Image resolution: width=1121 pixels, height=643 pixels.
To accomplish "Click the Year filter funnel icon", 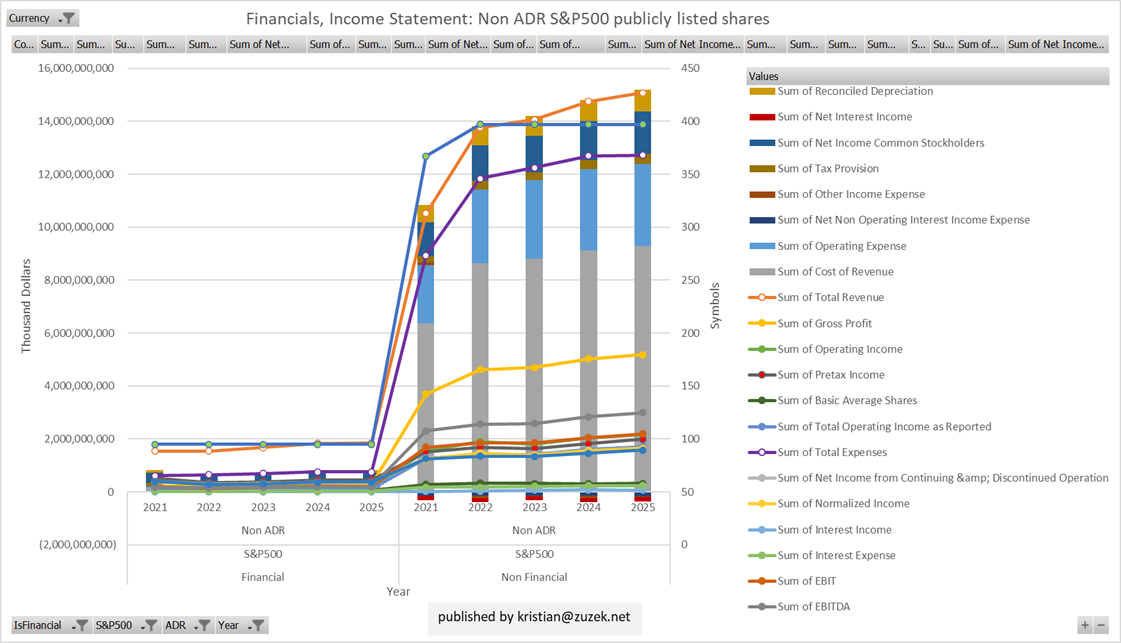I will tap(257, 625).
